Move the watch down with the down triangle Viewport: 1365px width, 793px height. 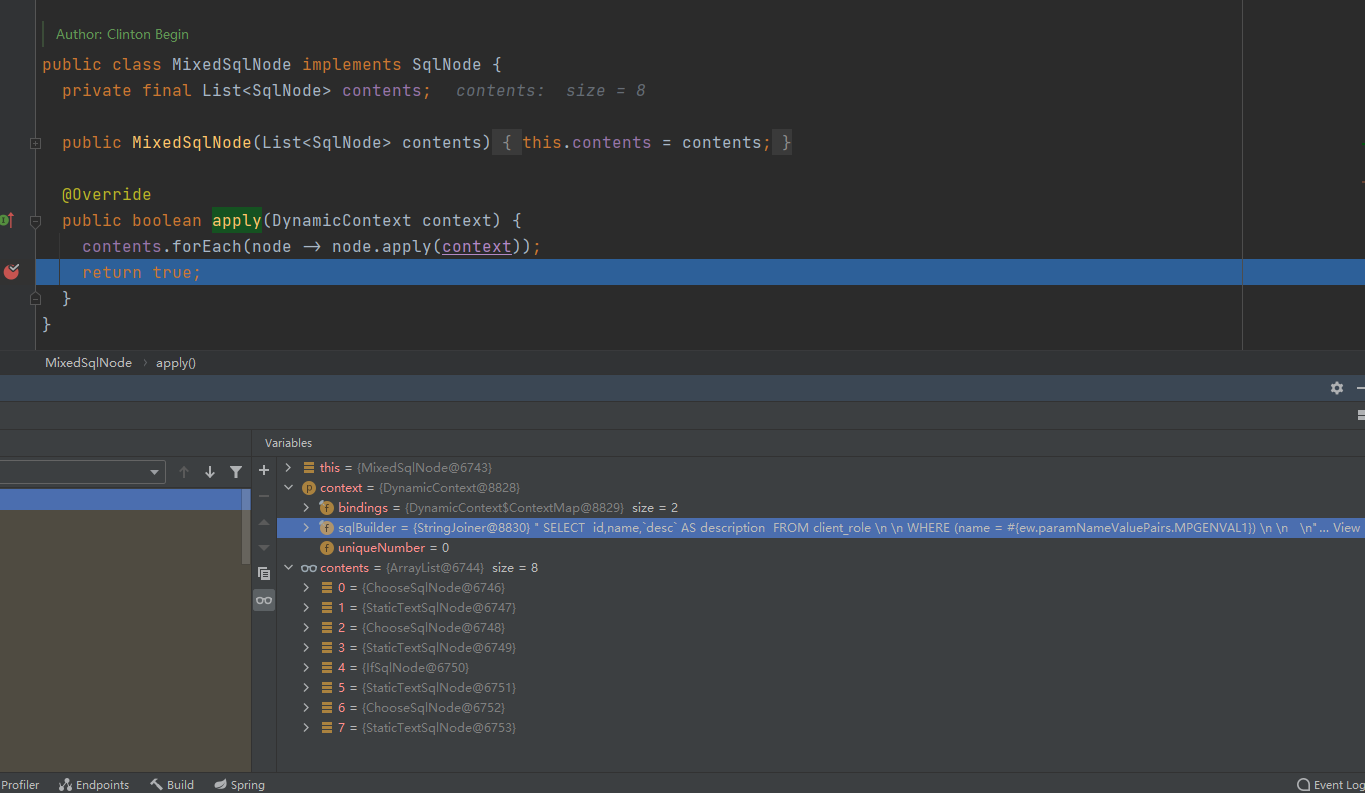264,548
